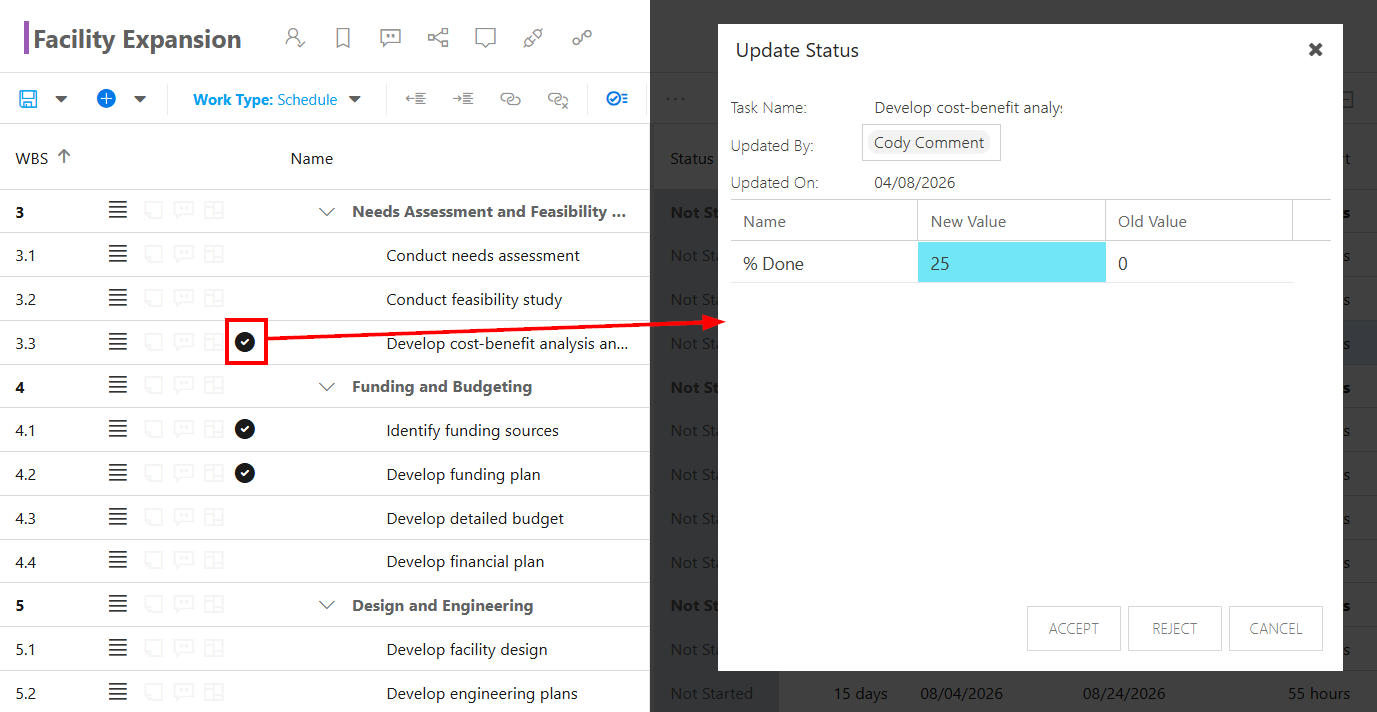The height and width of the screenshot is (712, 1377).
Task: Open row menu icon for WBS 4.4
Action: pos(118,561)
